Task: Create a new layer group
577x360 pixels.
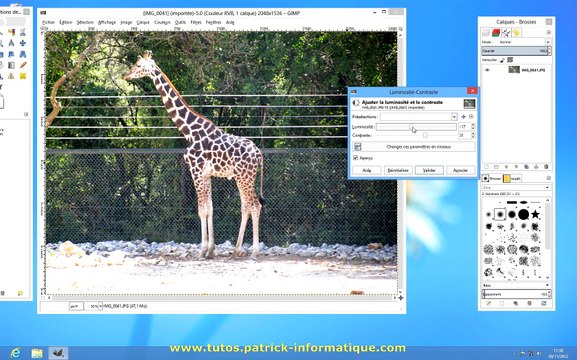Action: click(496, 167)
